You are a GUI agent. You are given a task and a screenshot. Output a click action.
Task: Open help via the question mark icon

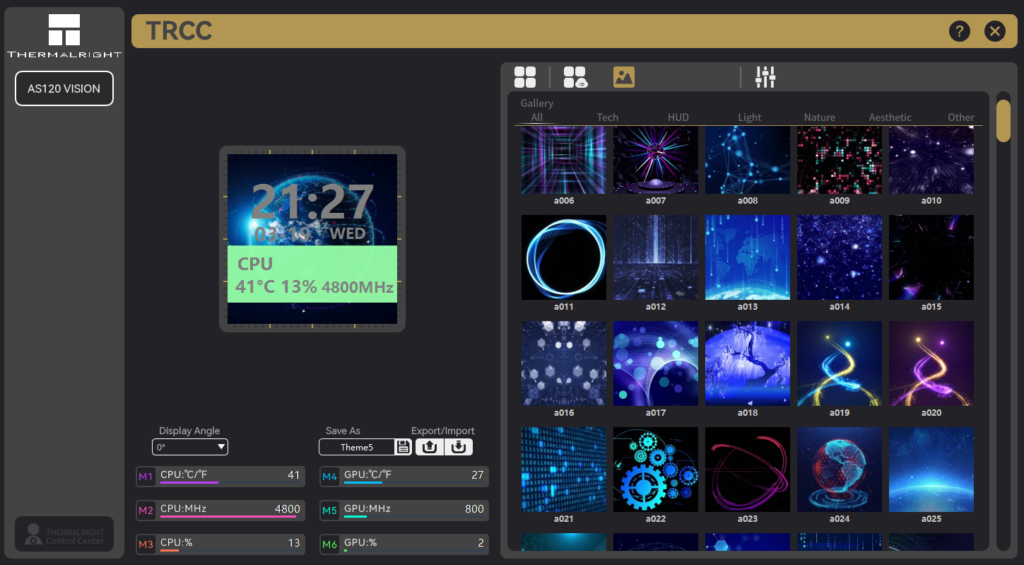pyautogui.click(x=959, y=31)
